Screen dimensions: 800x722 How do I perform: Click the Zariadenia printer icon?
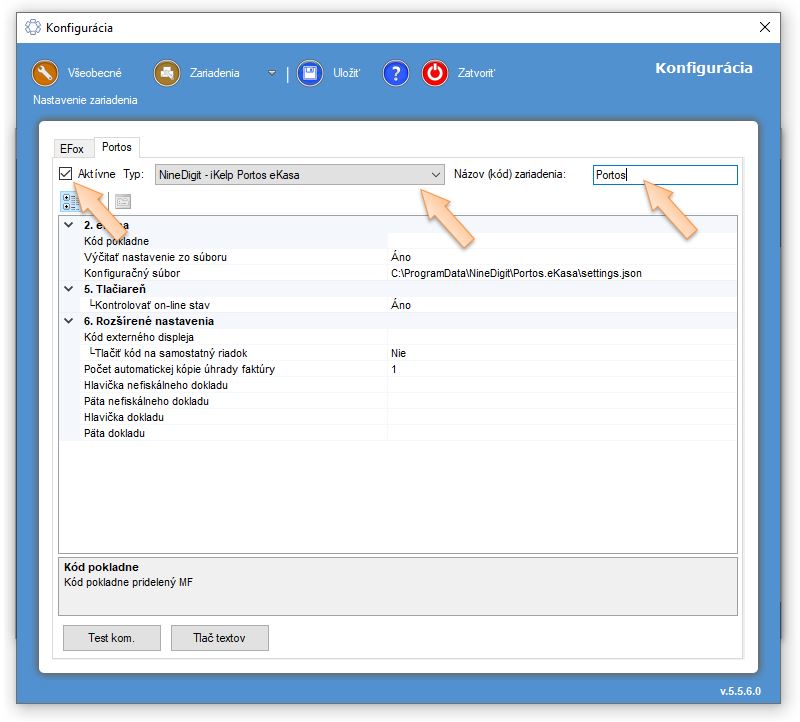point(166,73)
